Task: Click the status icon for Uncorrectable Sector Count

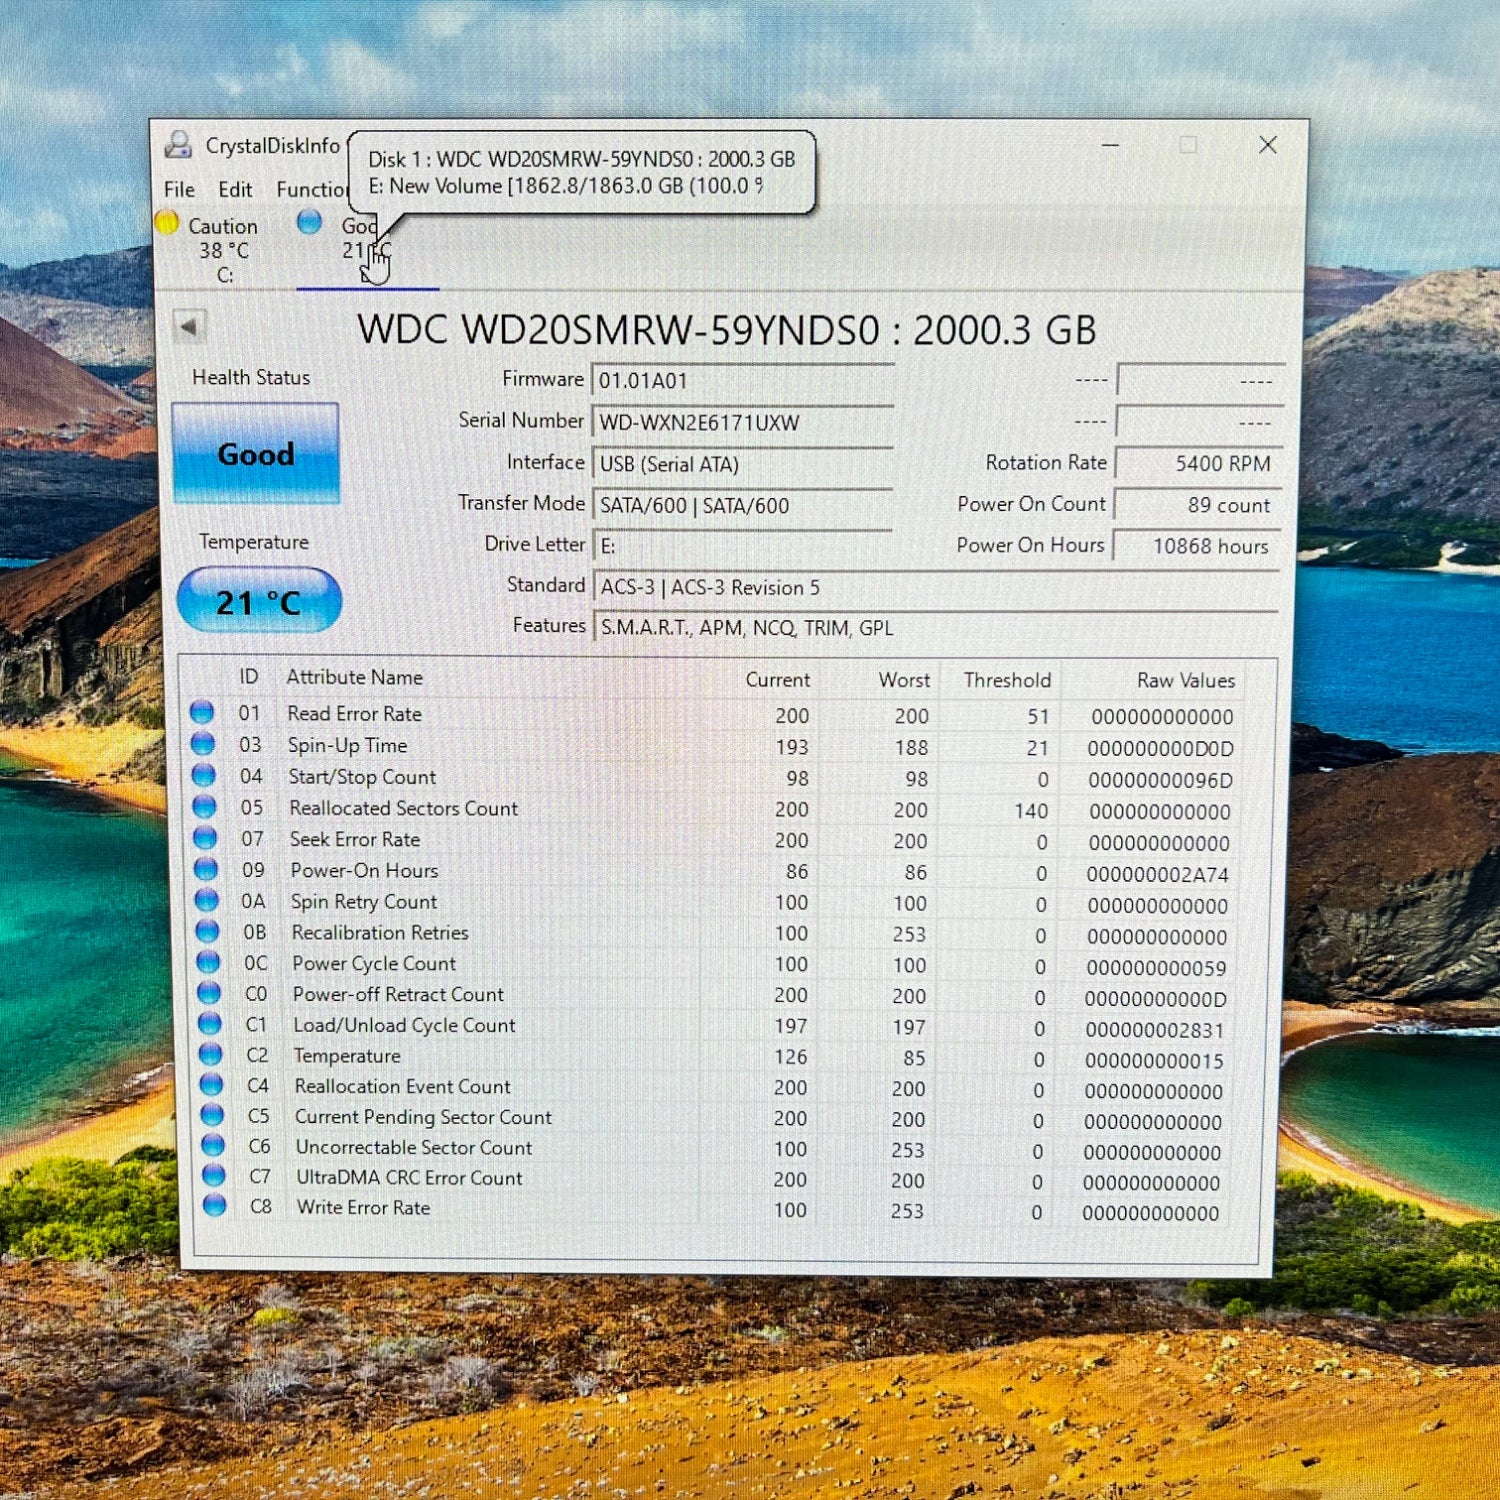Action: [x=213, y=1144]
